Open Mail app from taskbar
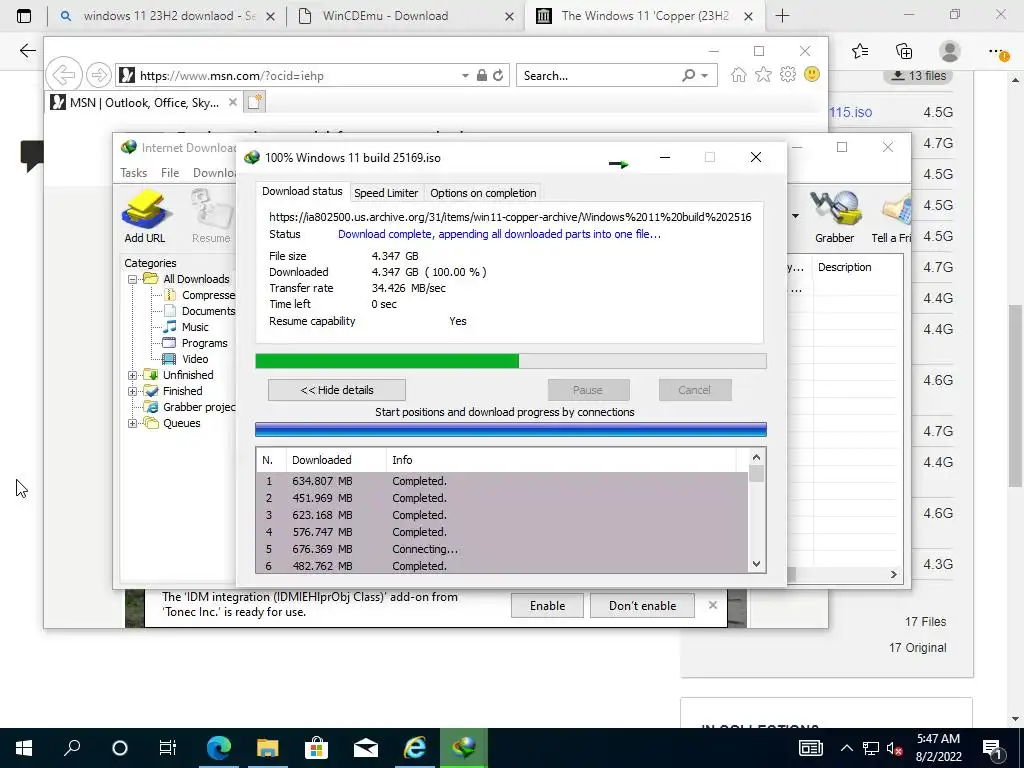Image resolution: width=1024 pixels, height=768 pixels. point(366,748)
